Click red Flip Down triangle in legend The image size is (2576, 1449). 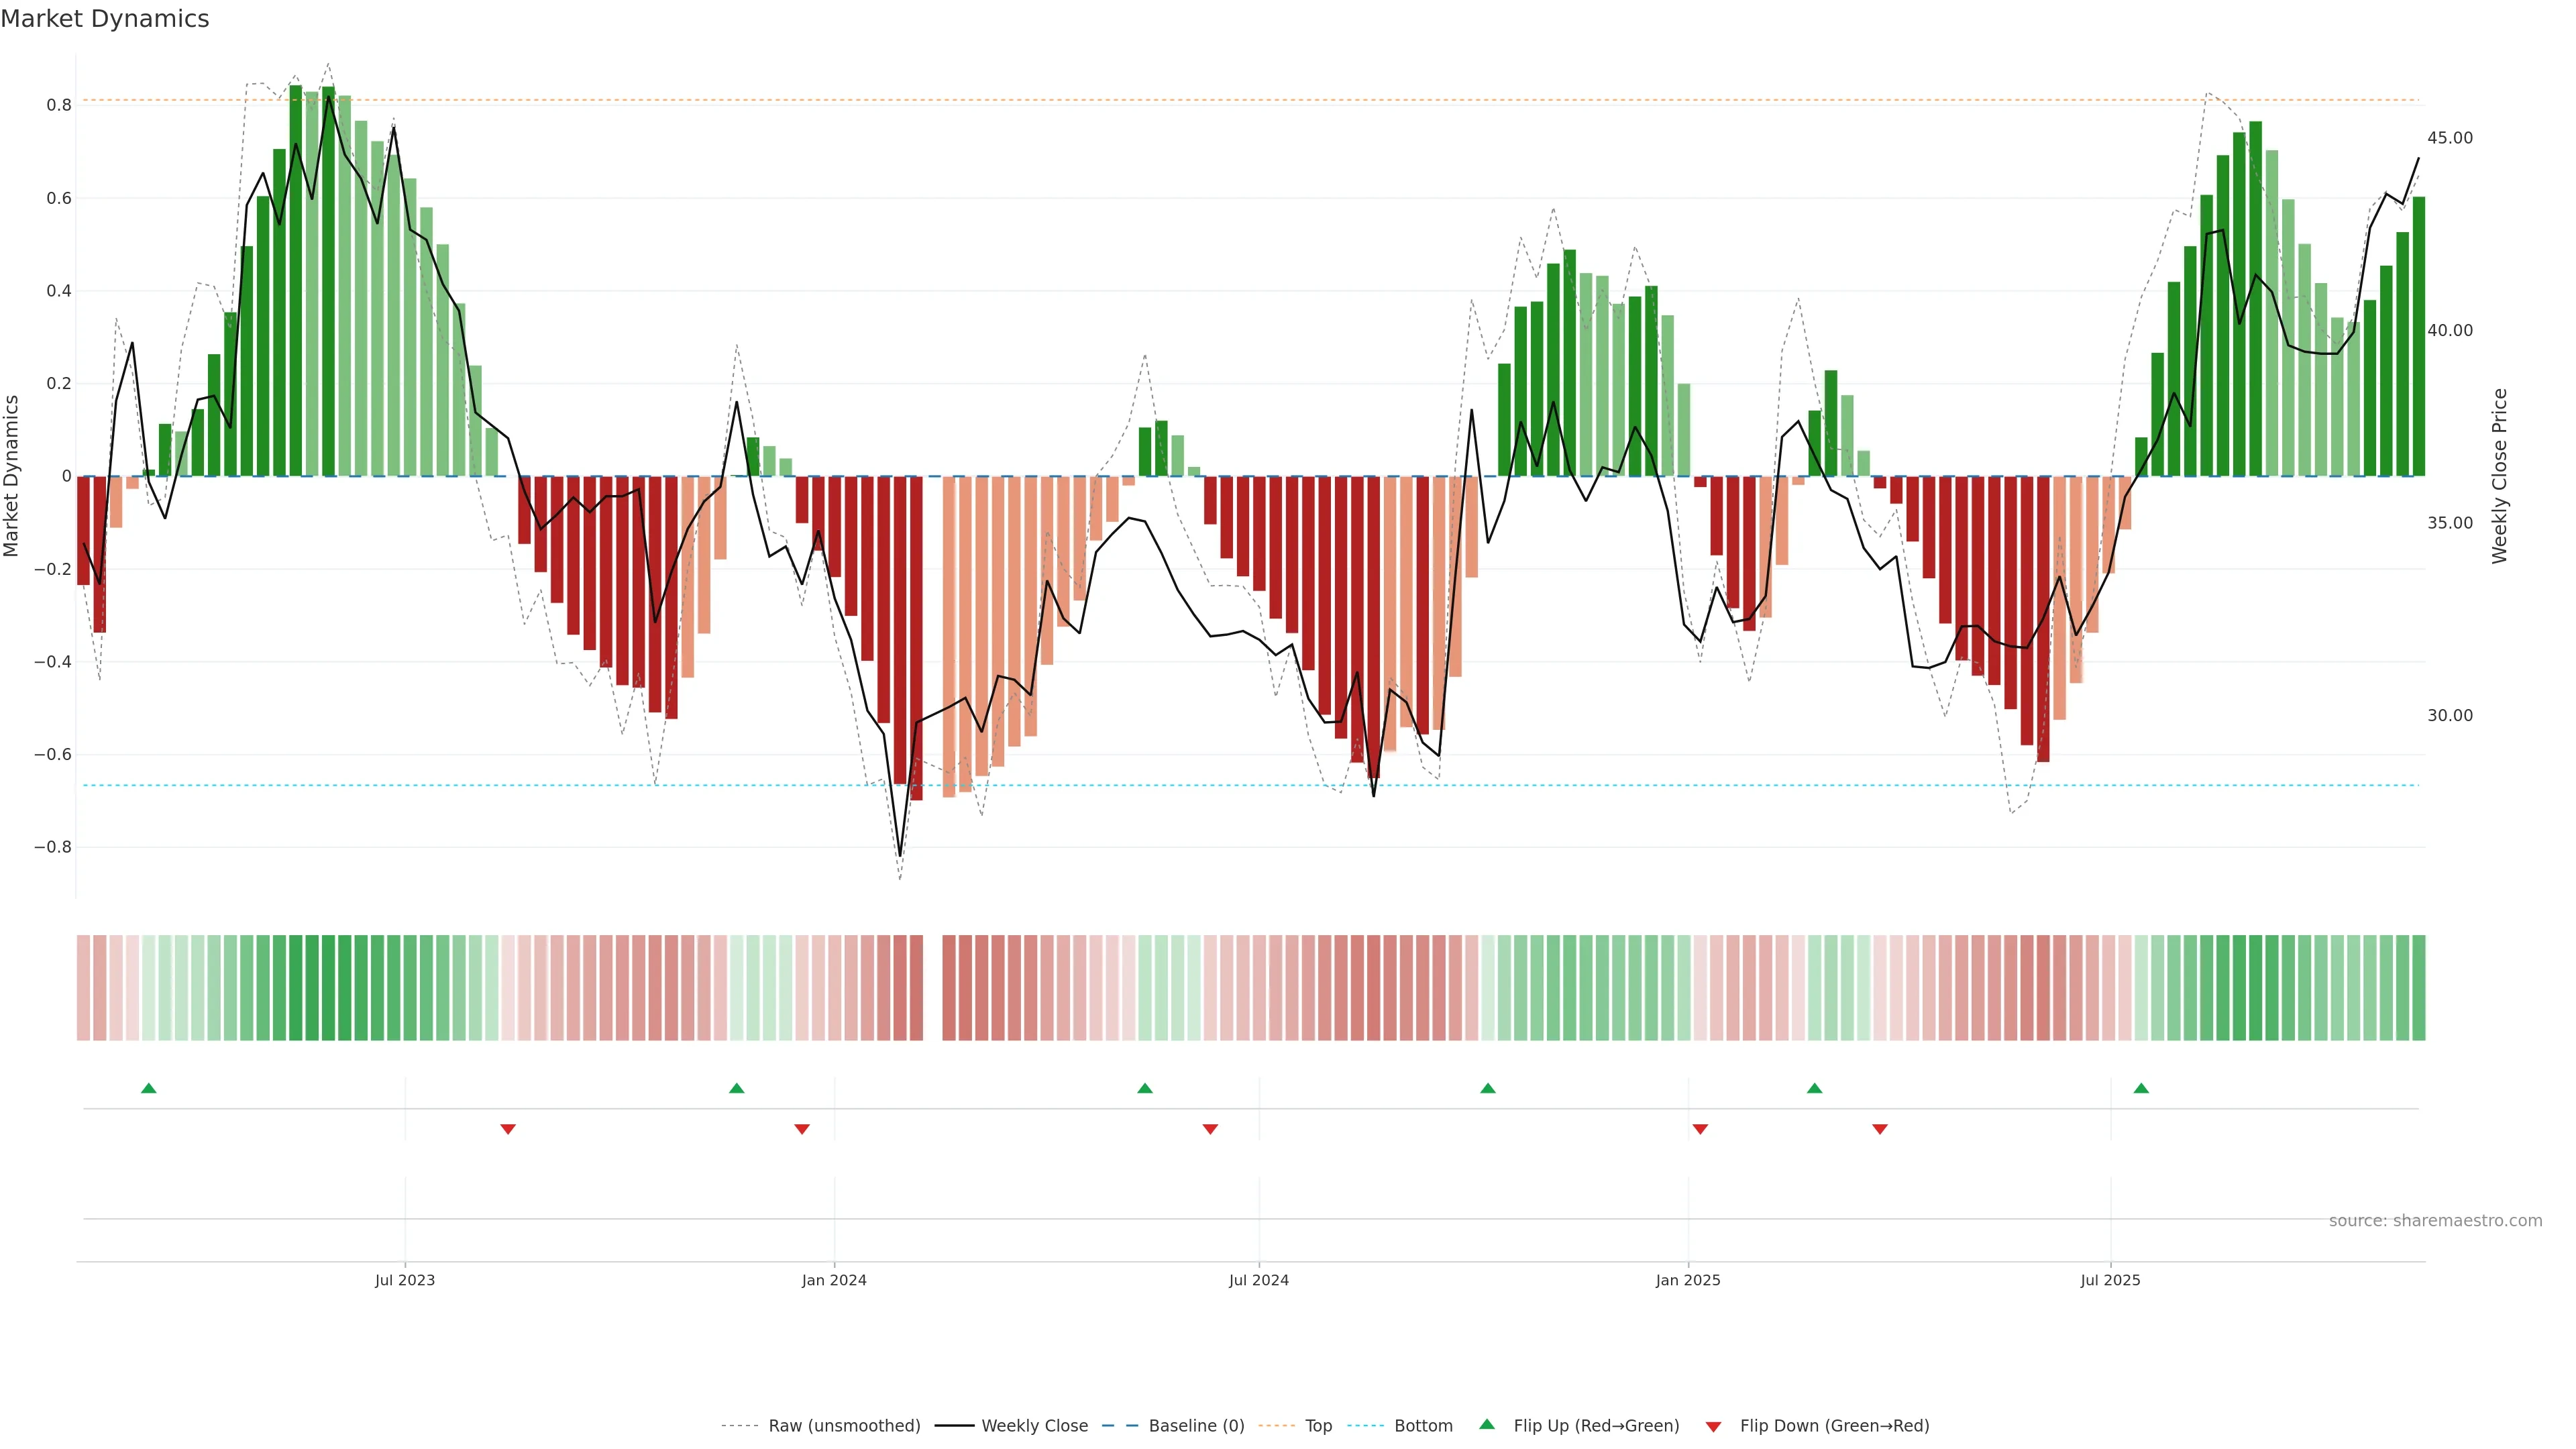[1713, 1427]
